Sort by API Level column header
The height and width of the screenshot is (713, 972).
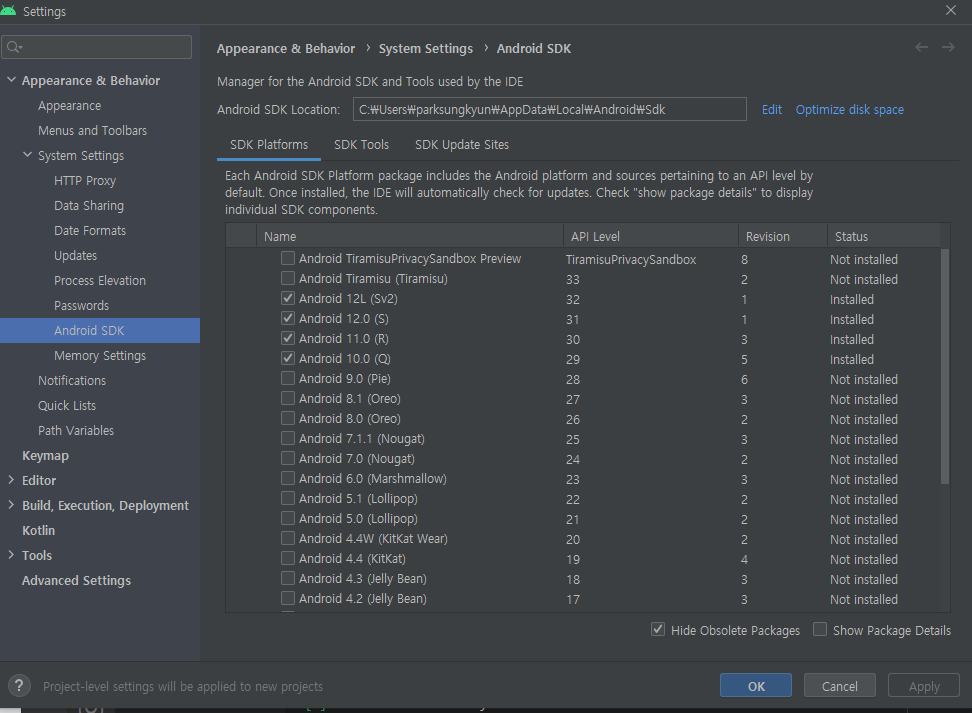point(650,236)
